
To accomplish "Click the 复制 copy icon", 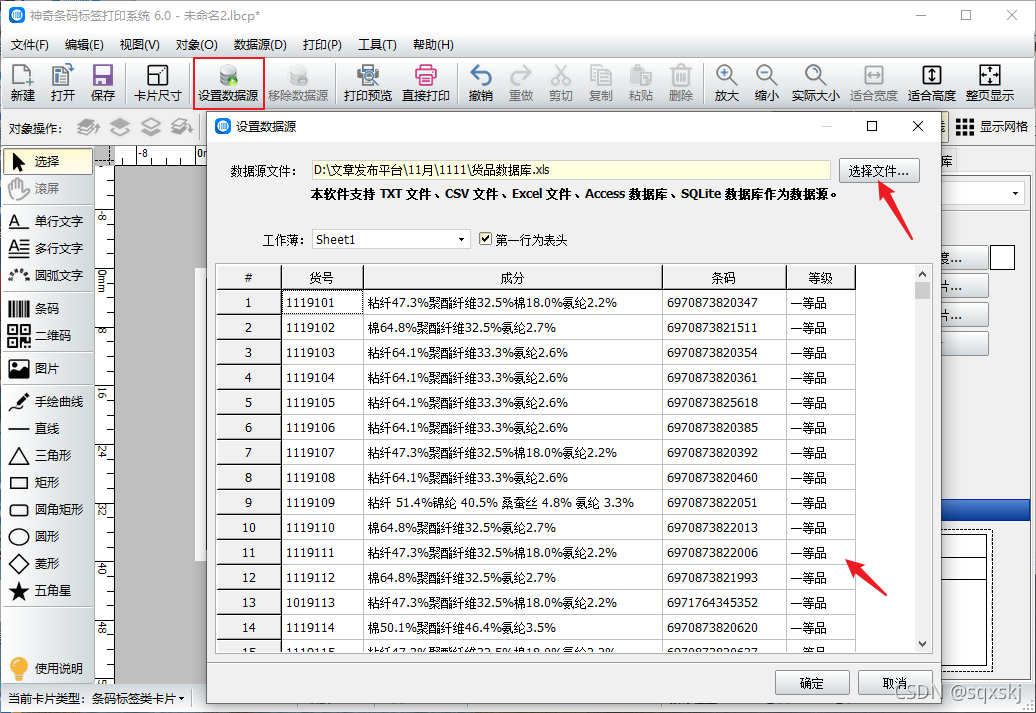I will click(601, 83).
